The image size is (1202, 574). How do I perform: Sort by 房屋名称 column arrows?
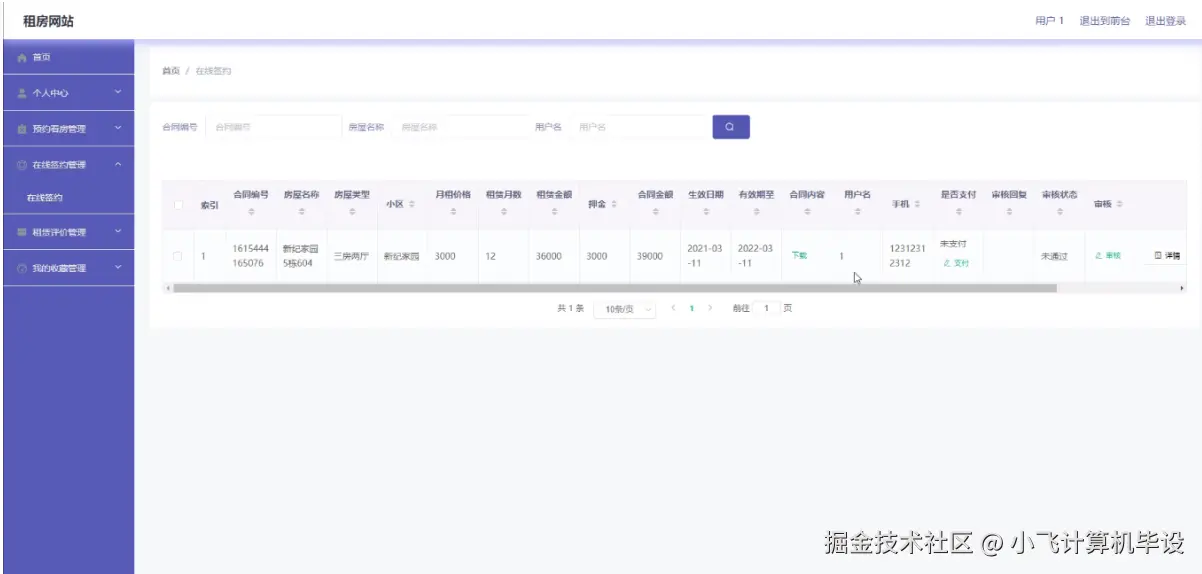coord(301,212)
